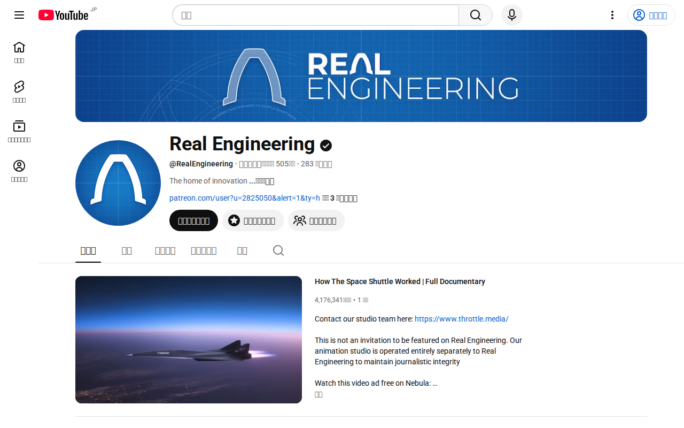This screenshot has width=684, height=428.
Task: Click the community button with people icon
Action: (316, 221)
